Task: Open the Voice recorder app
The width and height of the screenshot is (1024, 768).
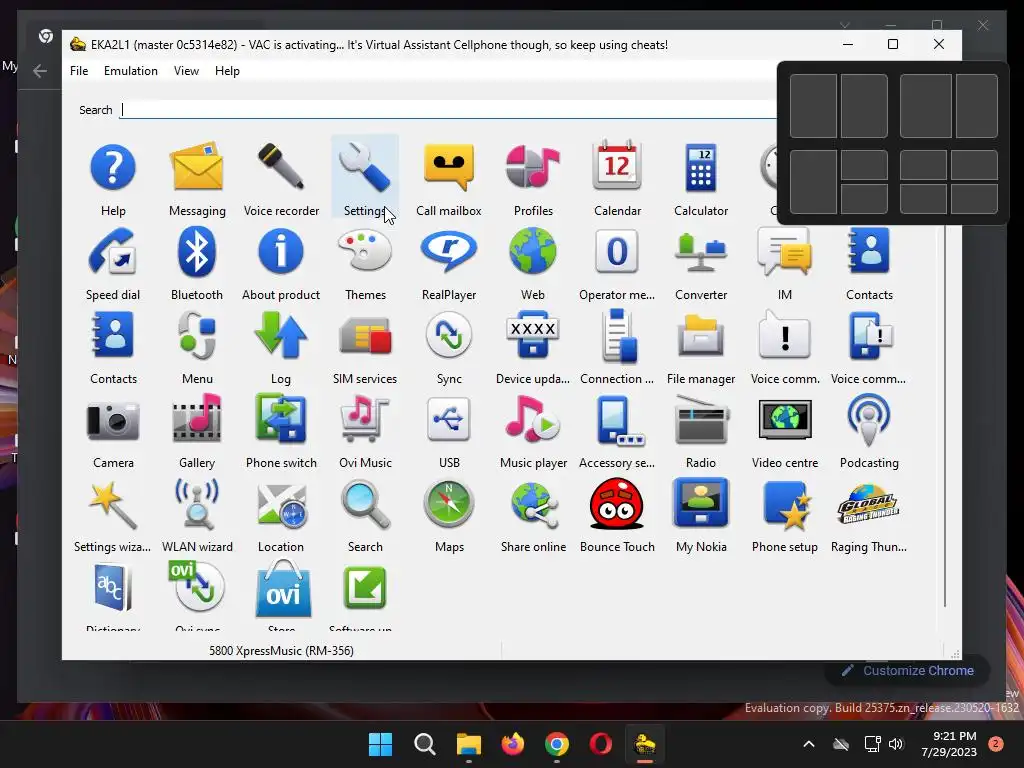Action: tap(281, 168)
